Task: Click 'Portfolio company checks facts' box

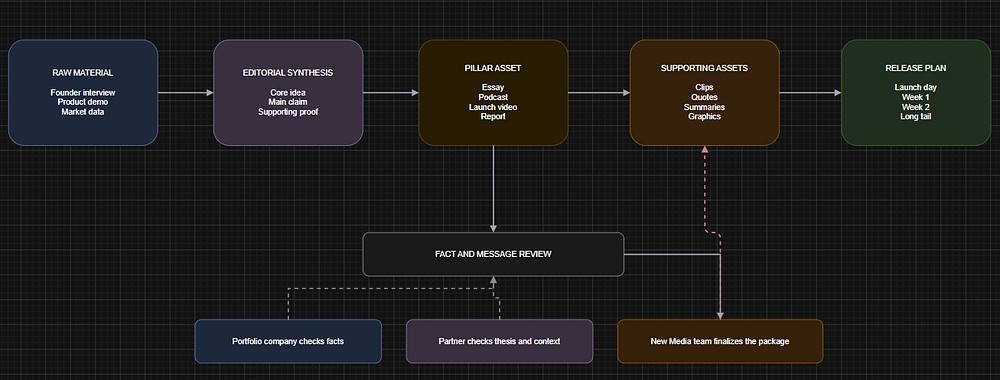Action: (288, 341)
